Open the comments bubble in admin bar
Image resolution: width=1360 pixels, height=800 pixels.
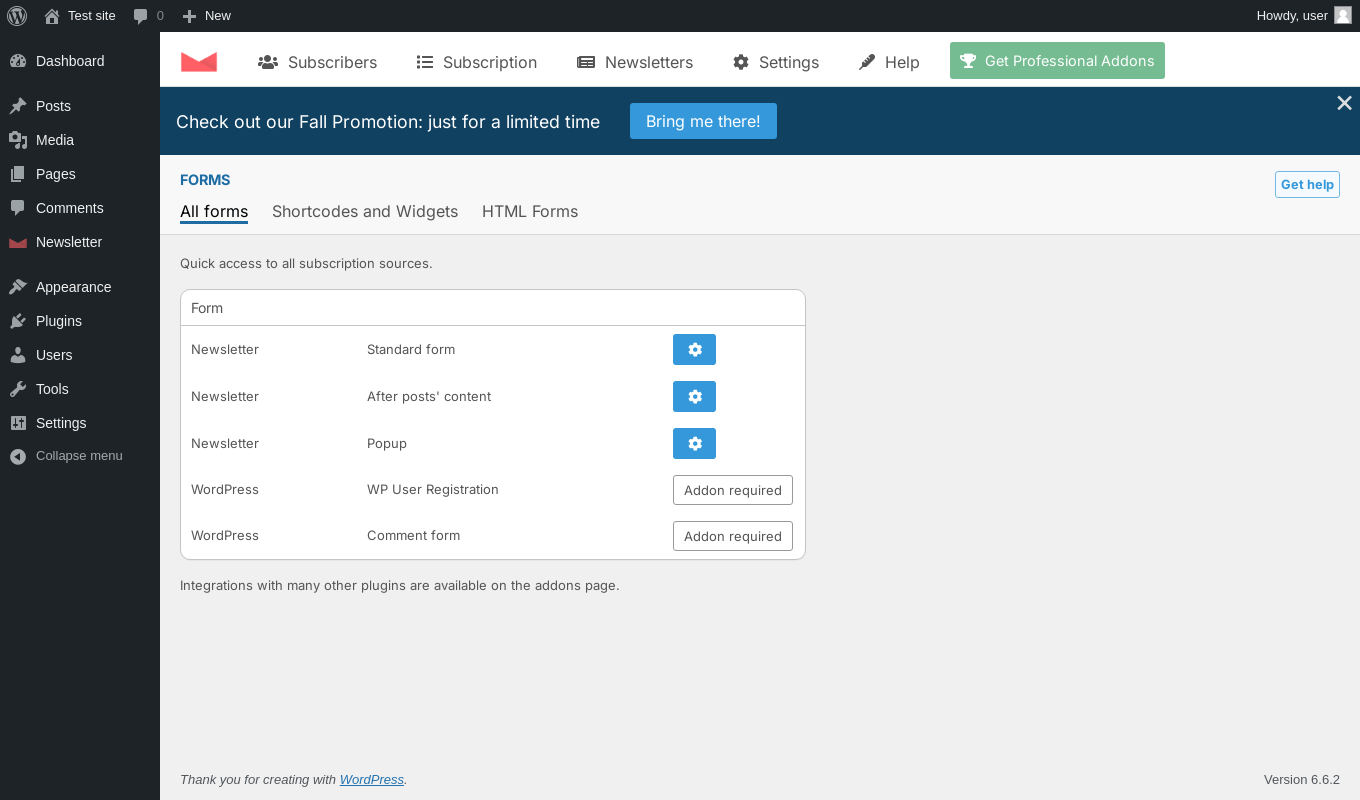(148, 15)
